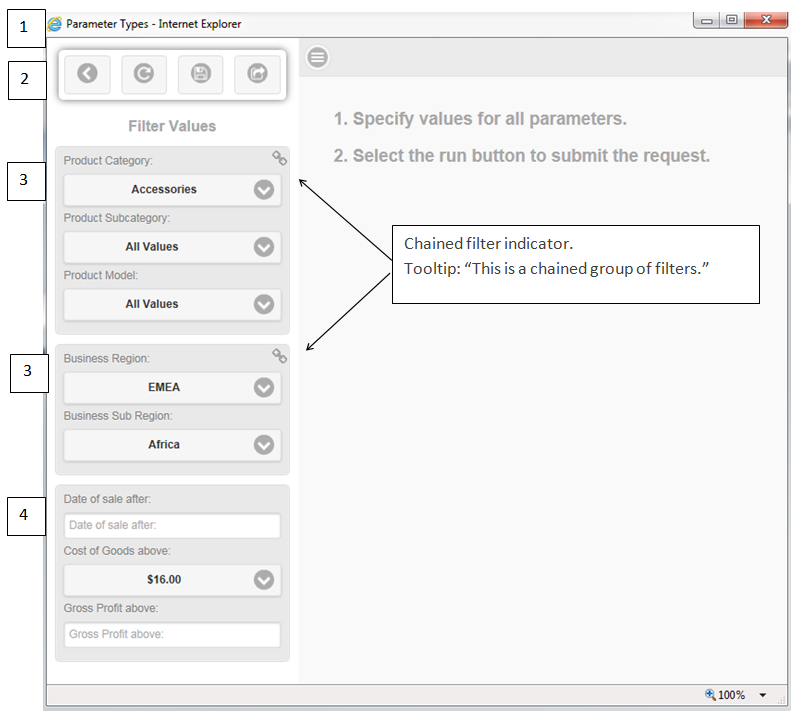Click chained filter link icon beside Product Category
This screenshot has height=714, width=798.
pyautogui.click(x=279, y=158)
